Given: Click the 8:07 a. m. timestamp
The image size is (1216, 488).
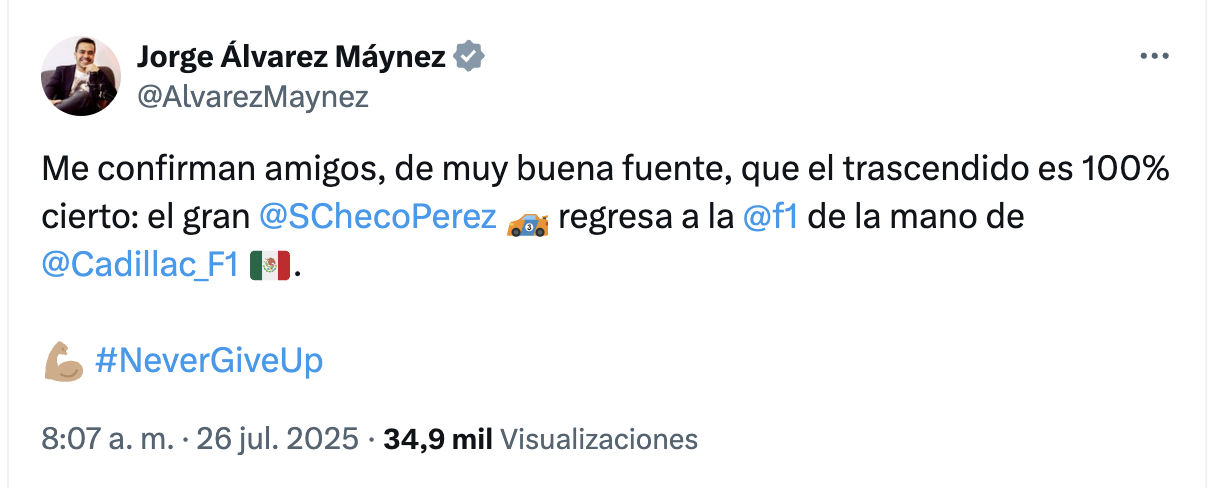Looking at the screenshot, I should 104,438.
